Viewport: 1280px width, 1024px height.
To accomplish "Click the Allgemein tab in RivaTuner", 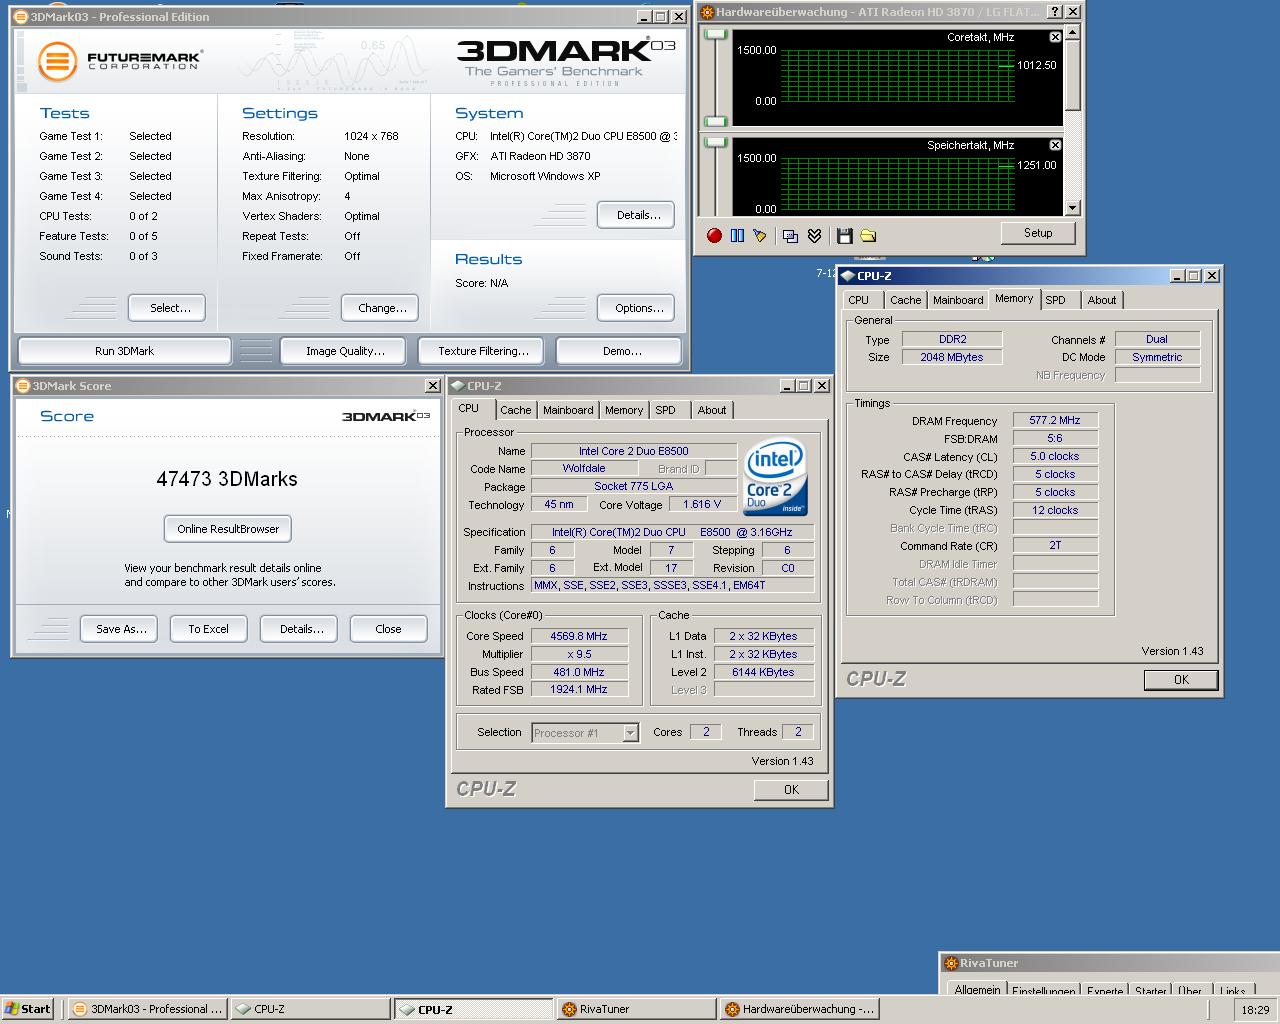I will (x=977, y=990).
